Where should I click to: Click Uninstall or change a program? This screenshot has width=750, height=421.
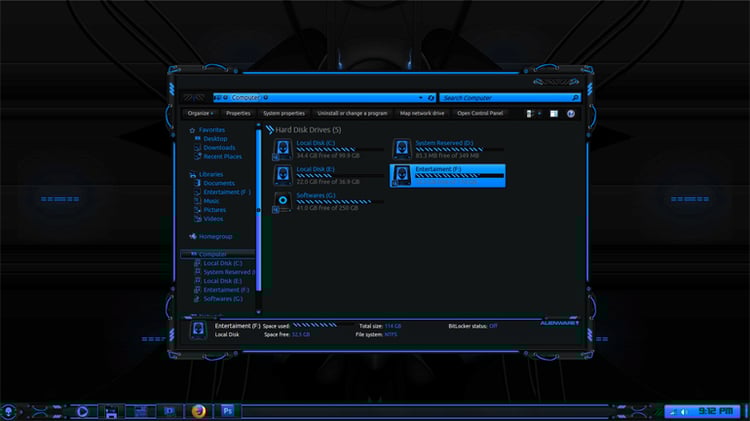[352, 113]
